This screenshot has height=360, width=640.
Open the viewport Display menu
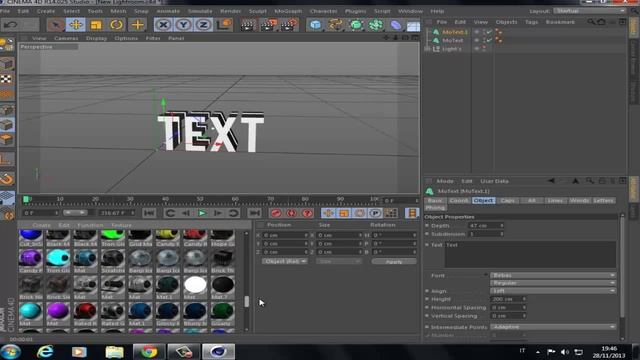pyautogui.click(x=97, y=38)
